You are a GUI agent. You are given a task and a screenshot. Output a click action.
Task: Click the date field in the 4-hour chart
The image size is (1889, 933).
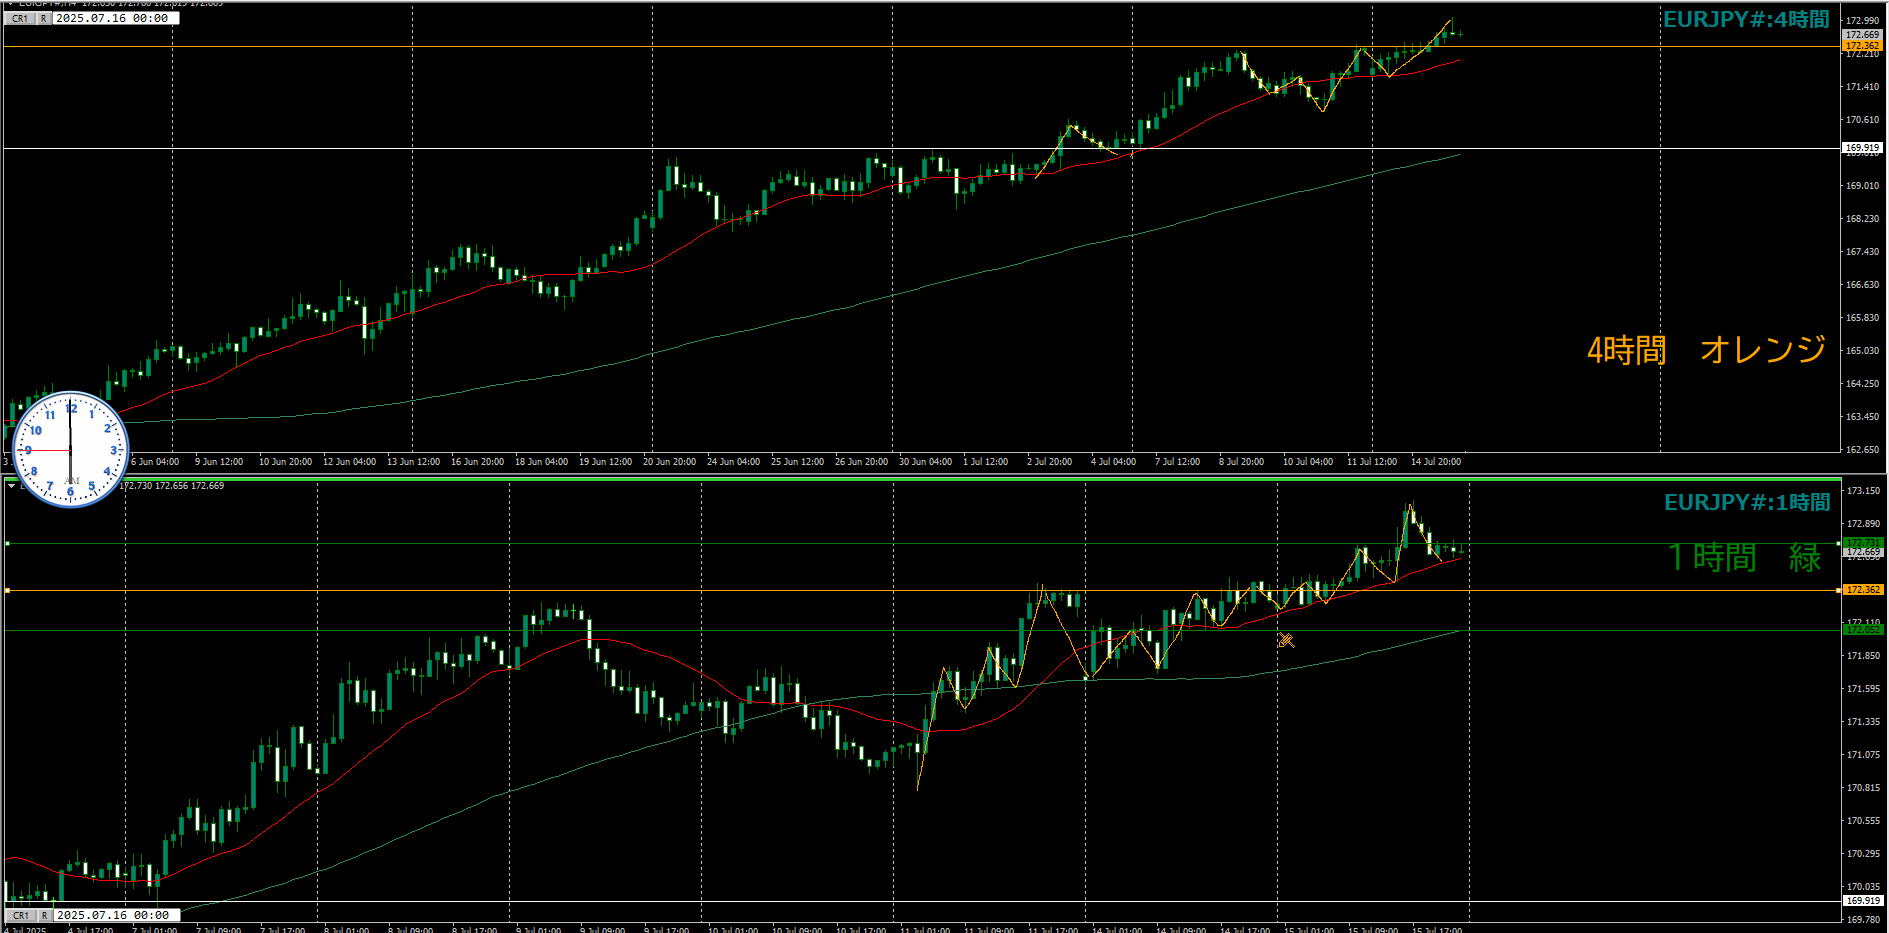116,18
